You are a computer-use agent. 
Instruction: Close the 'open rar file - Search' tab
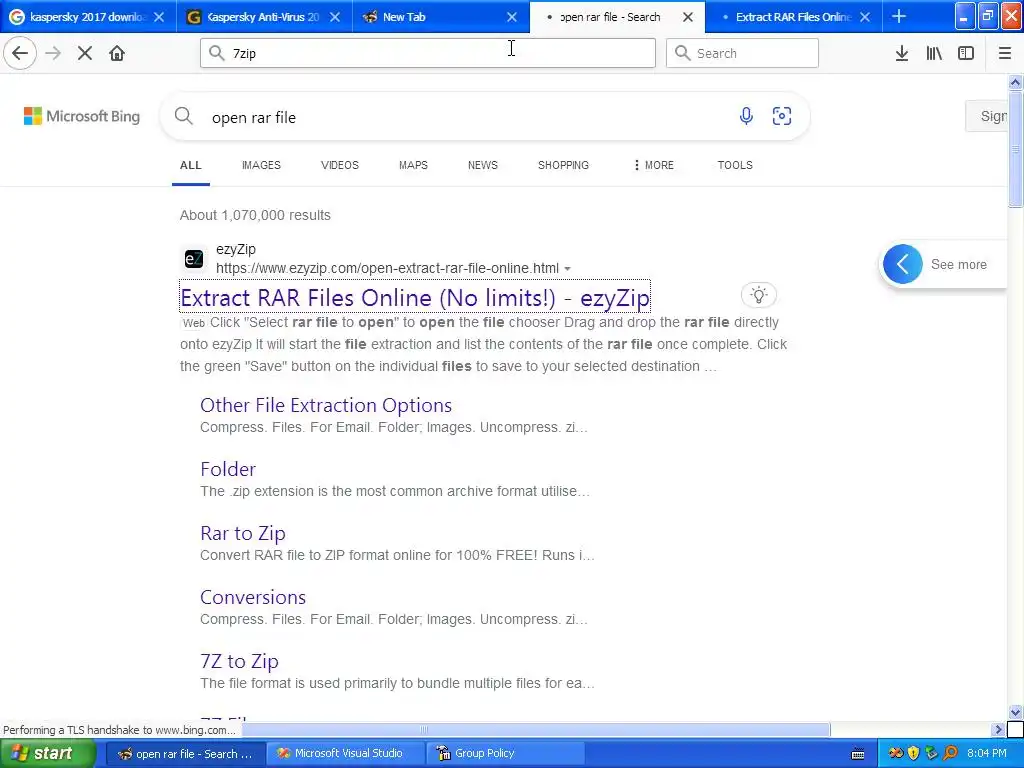coord(688,17)
